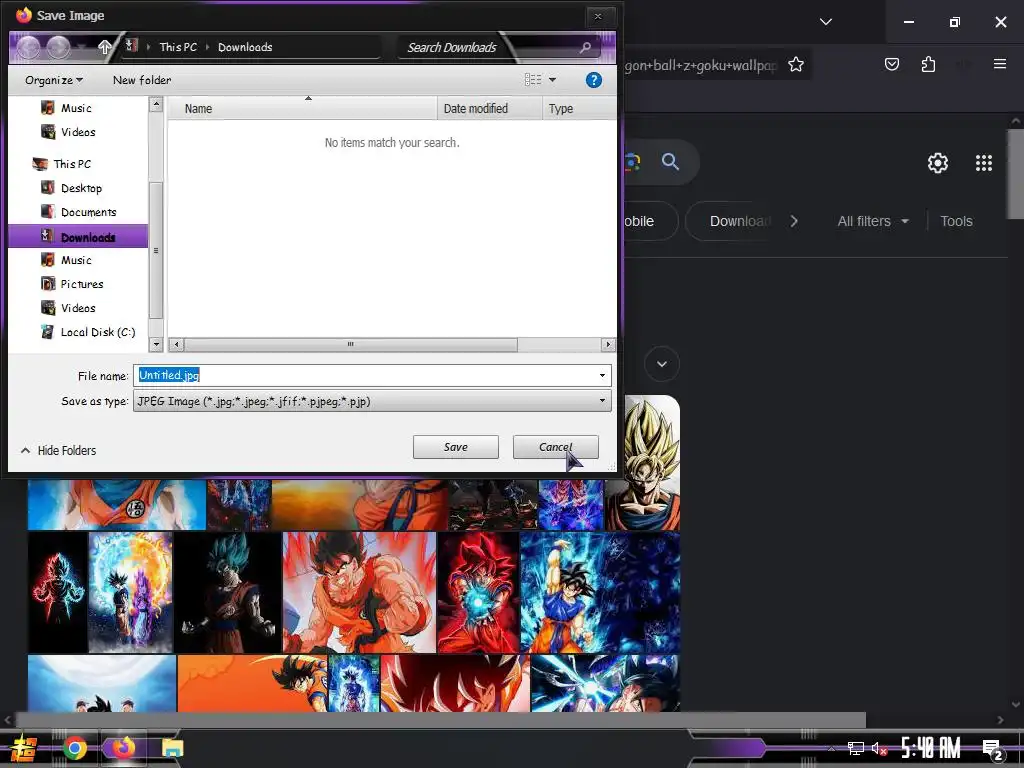1024x768 pixels.
Task: Expand the circular down-chevron button on page
Action: tap(662, 364)
